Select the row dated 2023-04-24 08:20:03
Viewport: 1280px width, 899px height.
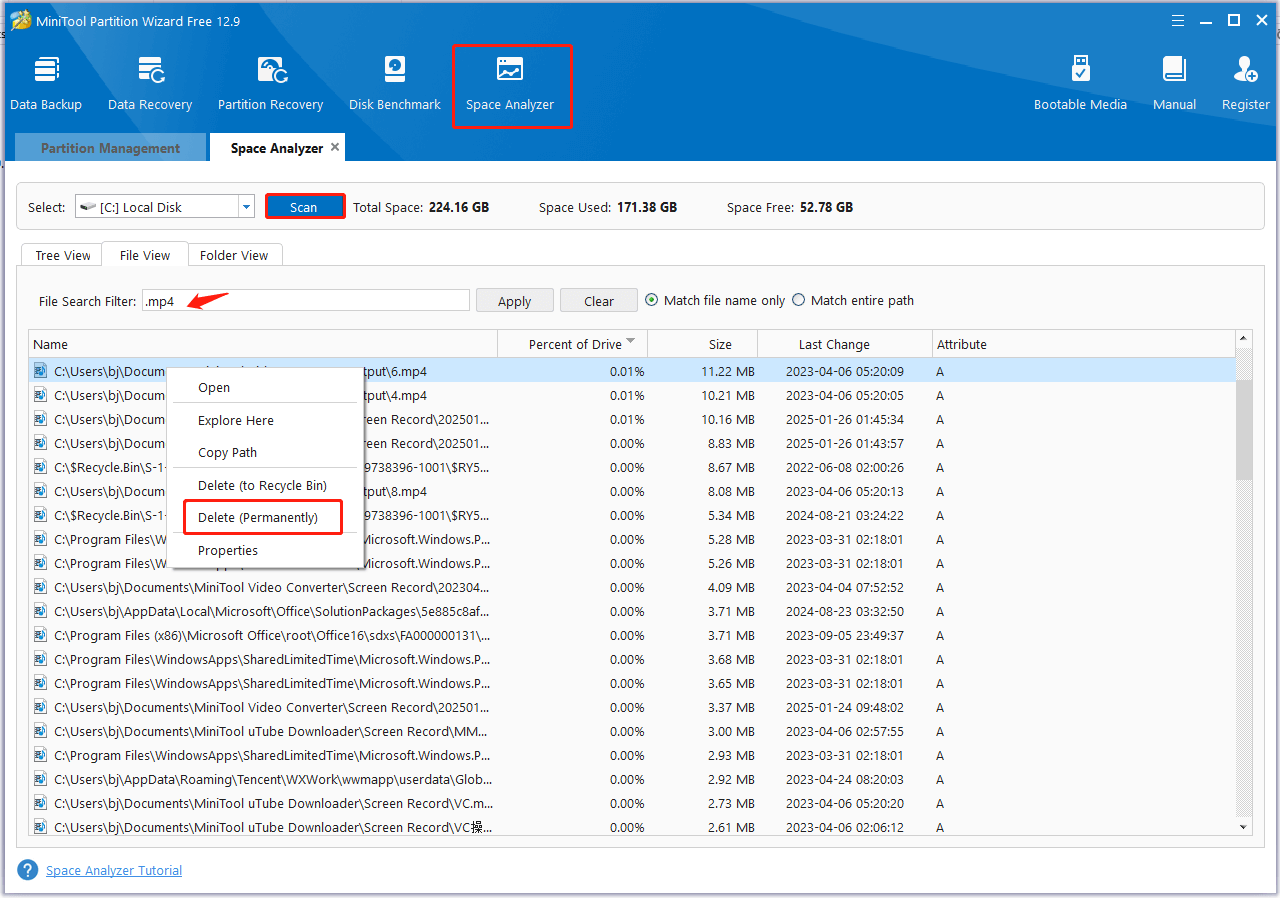(632, 779)
